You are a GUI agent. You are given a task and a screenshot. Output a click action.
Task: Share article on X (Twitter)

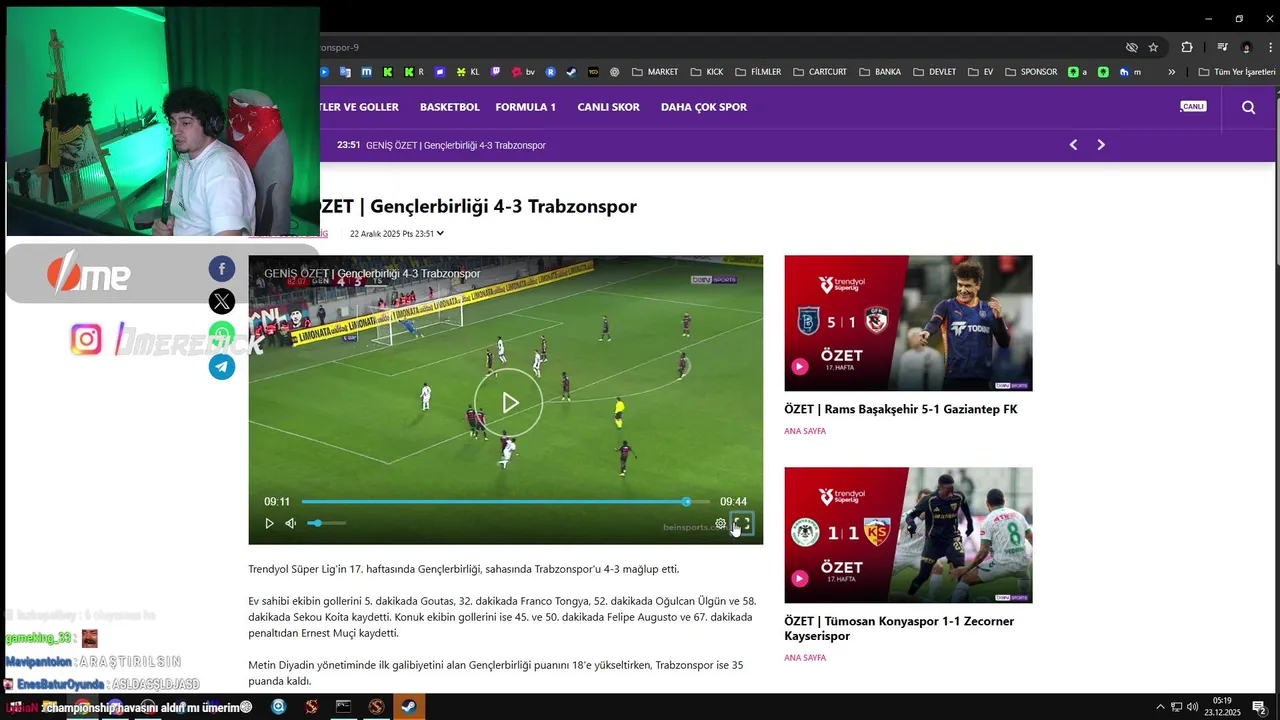point(222,301)
